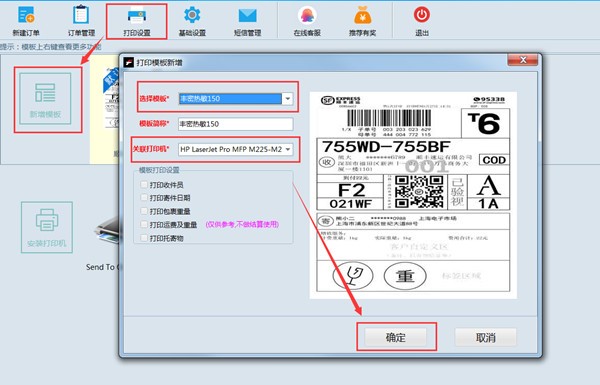Expand the 关联打印机 dropdown arrow

click(x=288, y=149)
